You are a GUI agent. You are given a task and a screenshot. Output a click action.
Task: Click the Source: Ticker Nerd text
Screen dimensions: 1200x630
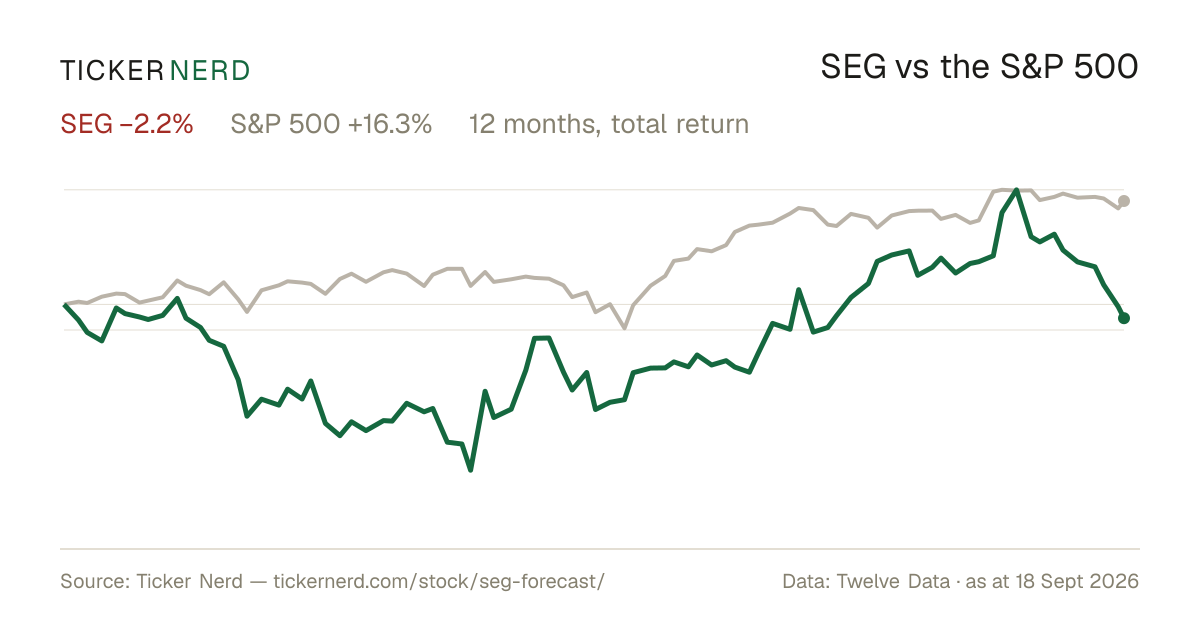[x=151, y=582]
